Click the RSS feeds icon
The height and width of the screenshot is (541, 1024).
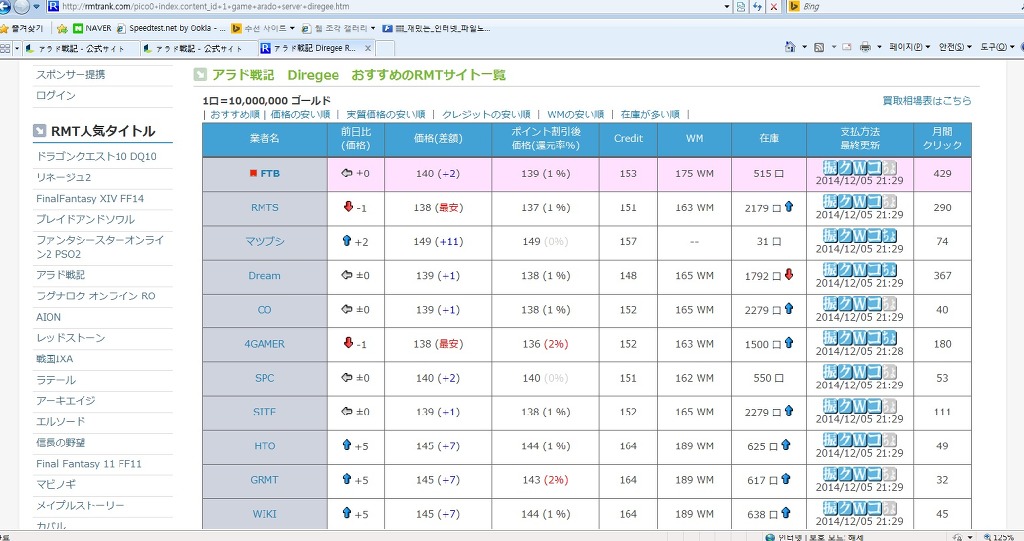(x=818, y=47)
